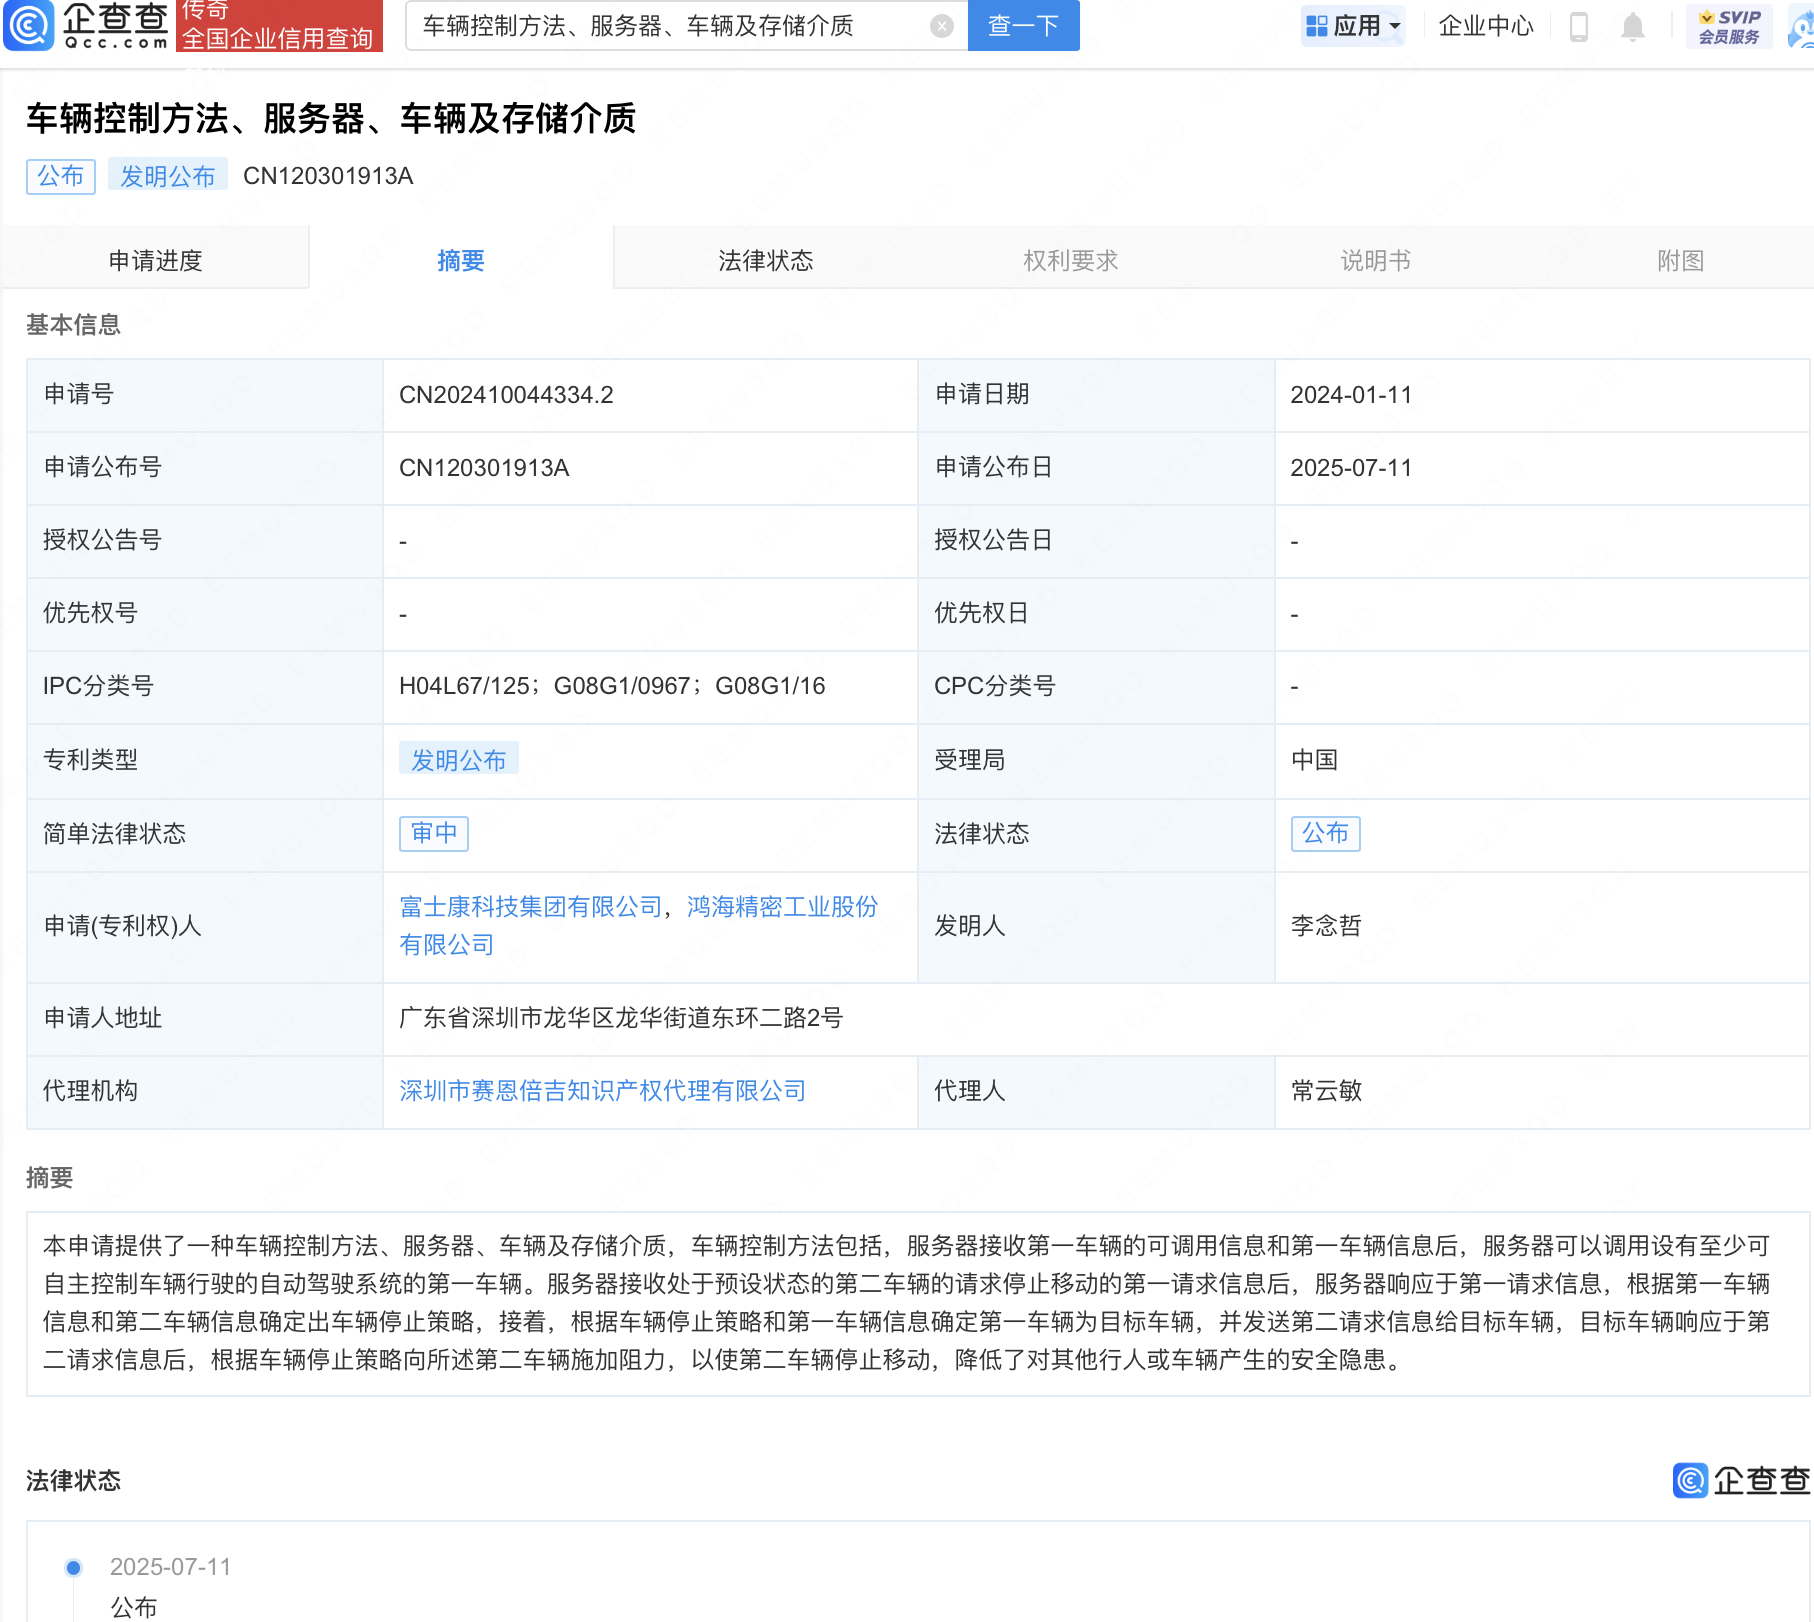
Task: Open the 深圳市赛恩倍吉知识产权代理有限公司 agency link
Action: 602,1091
